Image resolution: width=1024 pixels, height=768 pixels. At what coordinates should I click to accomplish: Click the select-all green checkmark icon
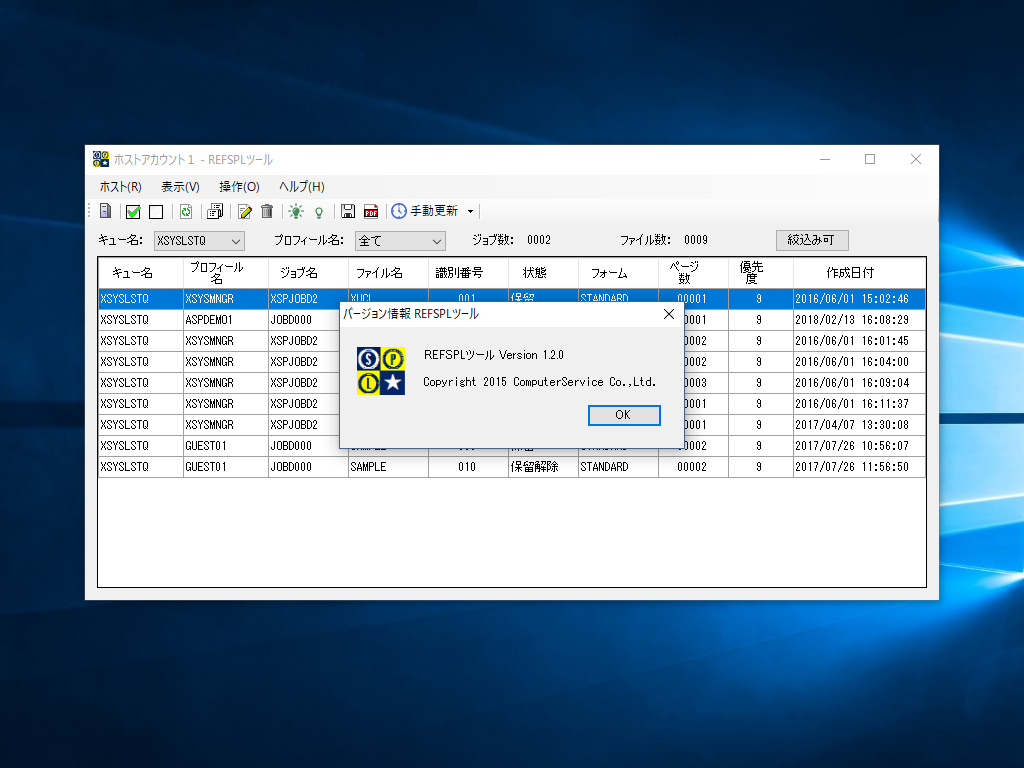pyautogui.click(x=133, y=212)
